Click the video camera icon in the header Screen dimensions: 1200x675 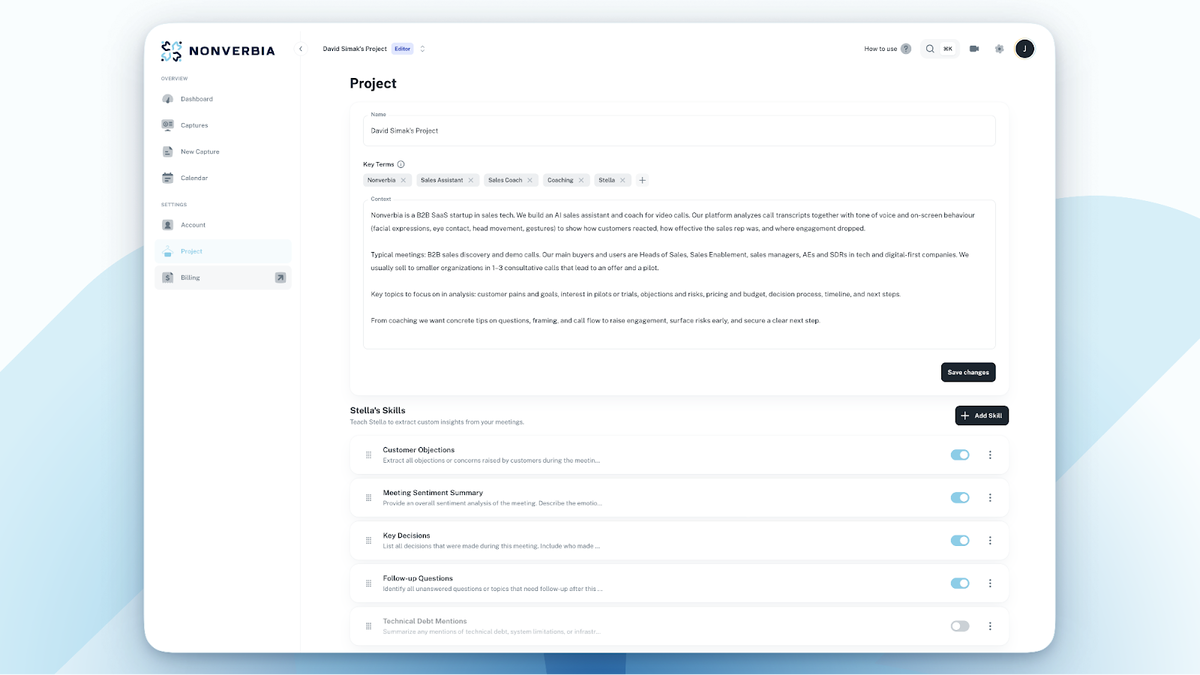point(974,48)
